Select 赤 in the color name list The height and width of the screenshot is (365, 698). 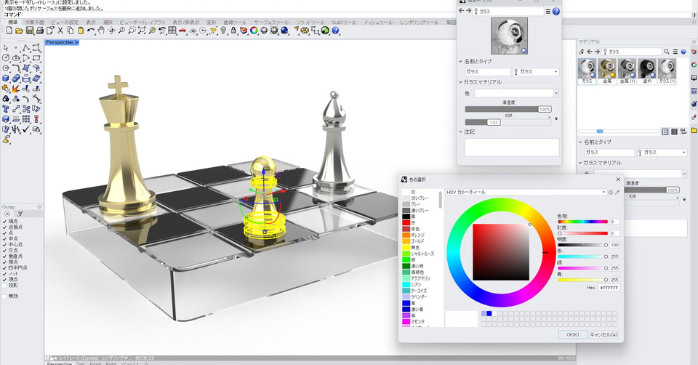tap(413, 223)
